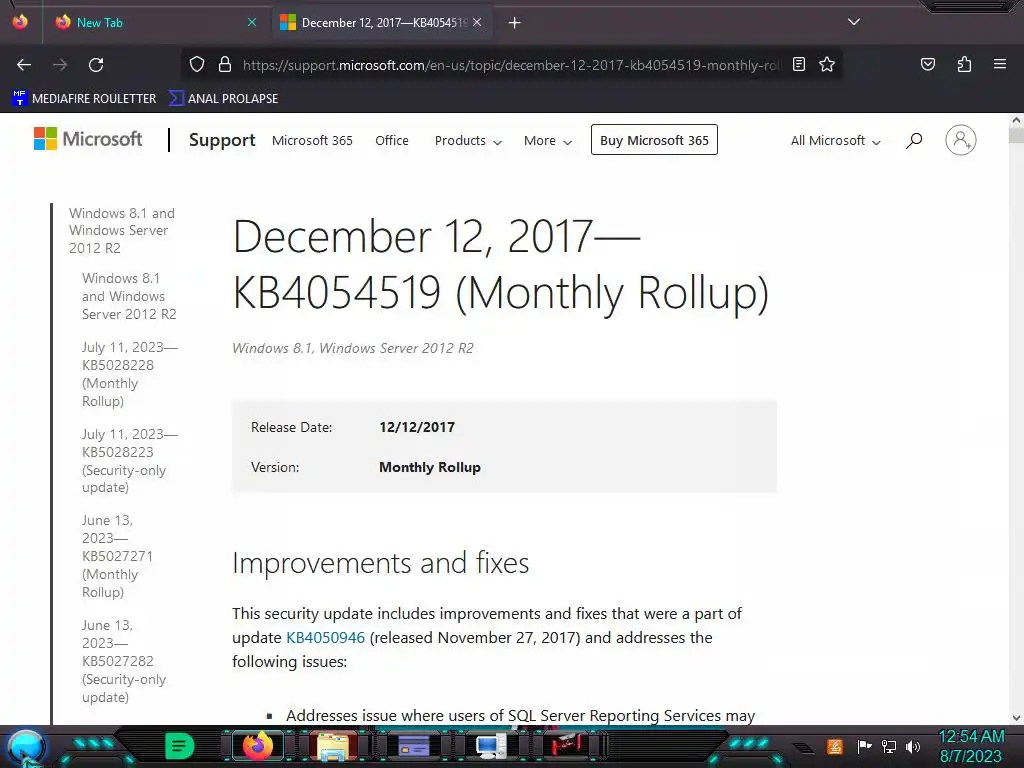
Task: Open the taskbar clock showing 12:54 AM
Action: pyautogui.click(x=971, y=746)
